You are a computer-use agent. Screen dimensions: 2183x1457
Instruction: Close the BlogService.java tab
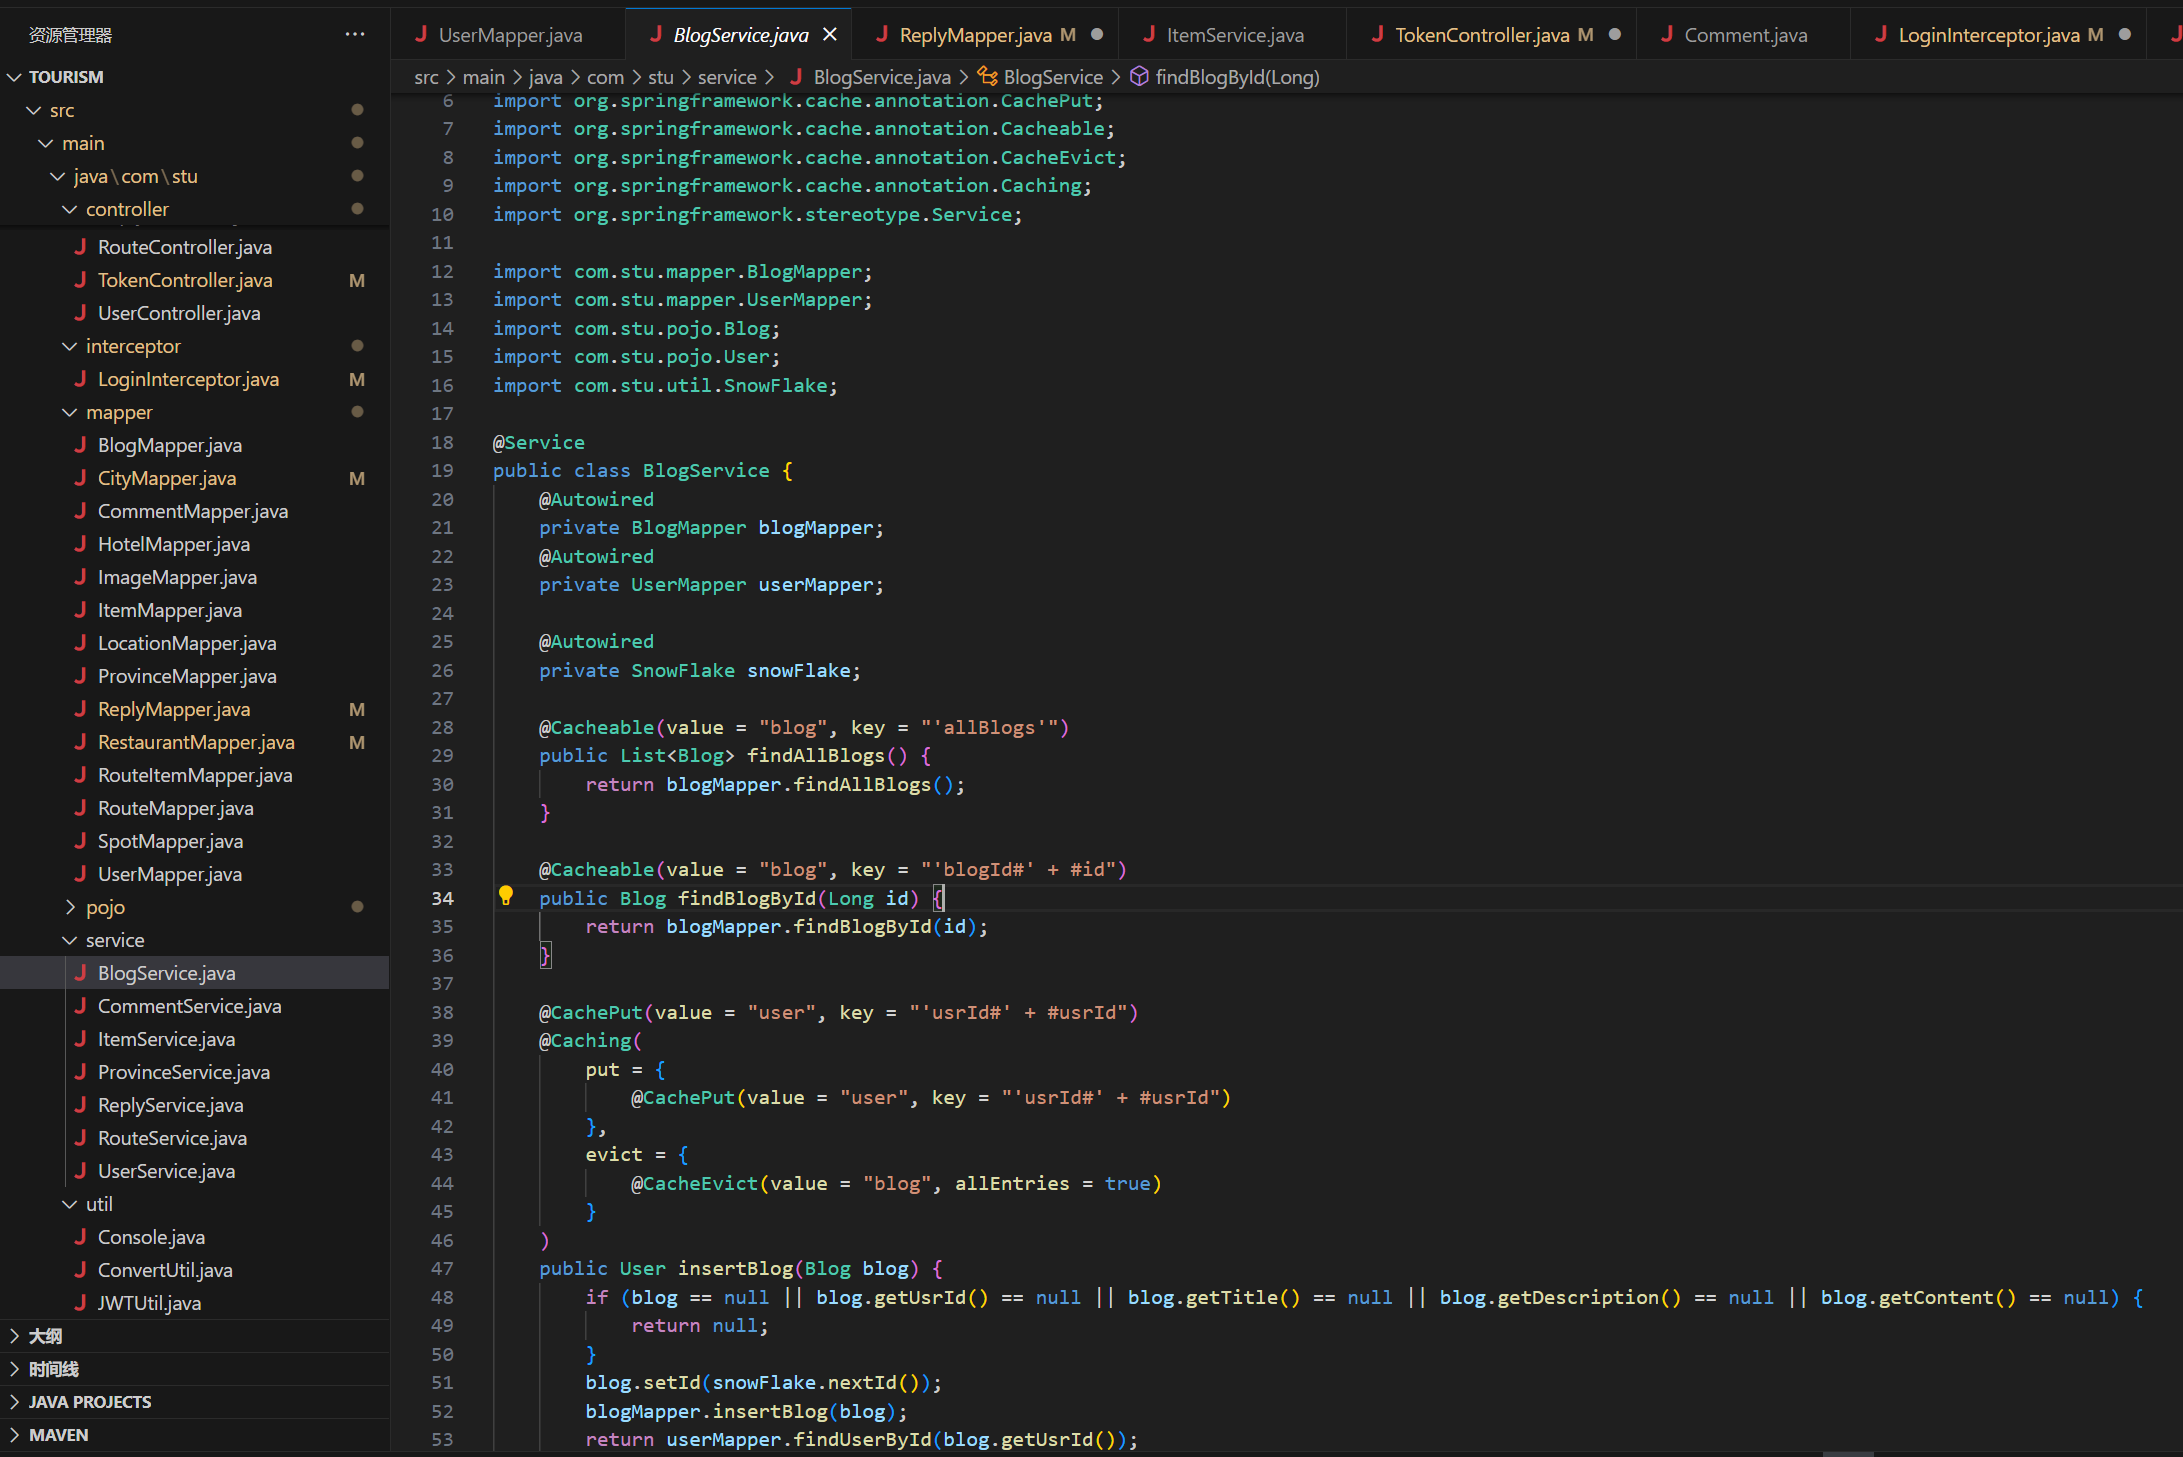pyautogui.click(x=830, y=35)
